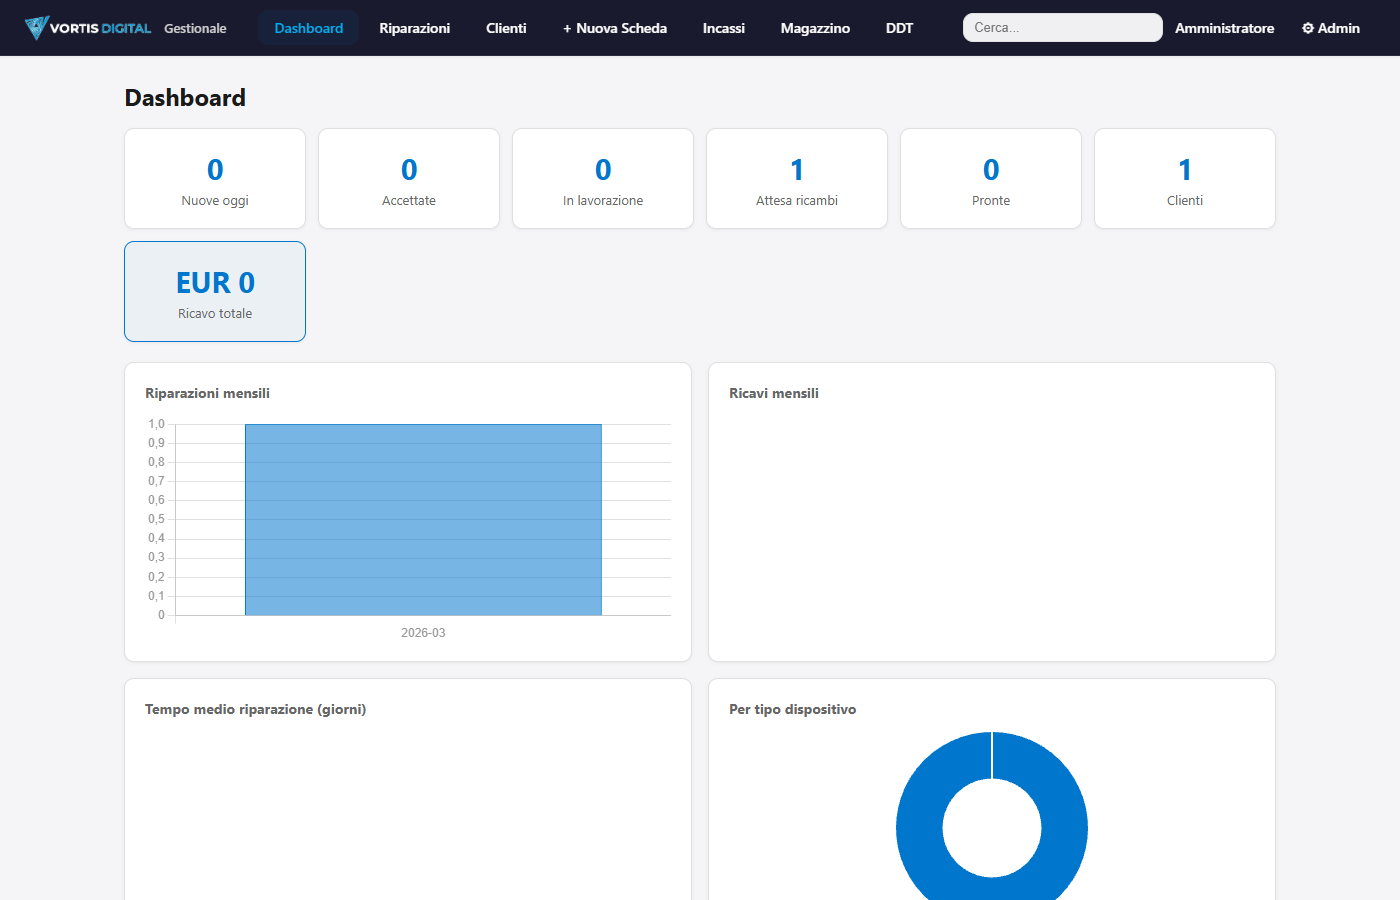Click the Cerca search field
Screen dimensions: 1400x900
(x=1062, y=27)
